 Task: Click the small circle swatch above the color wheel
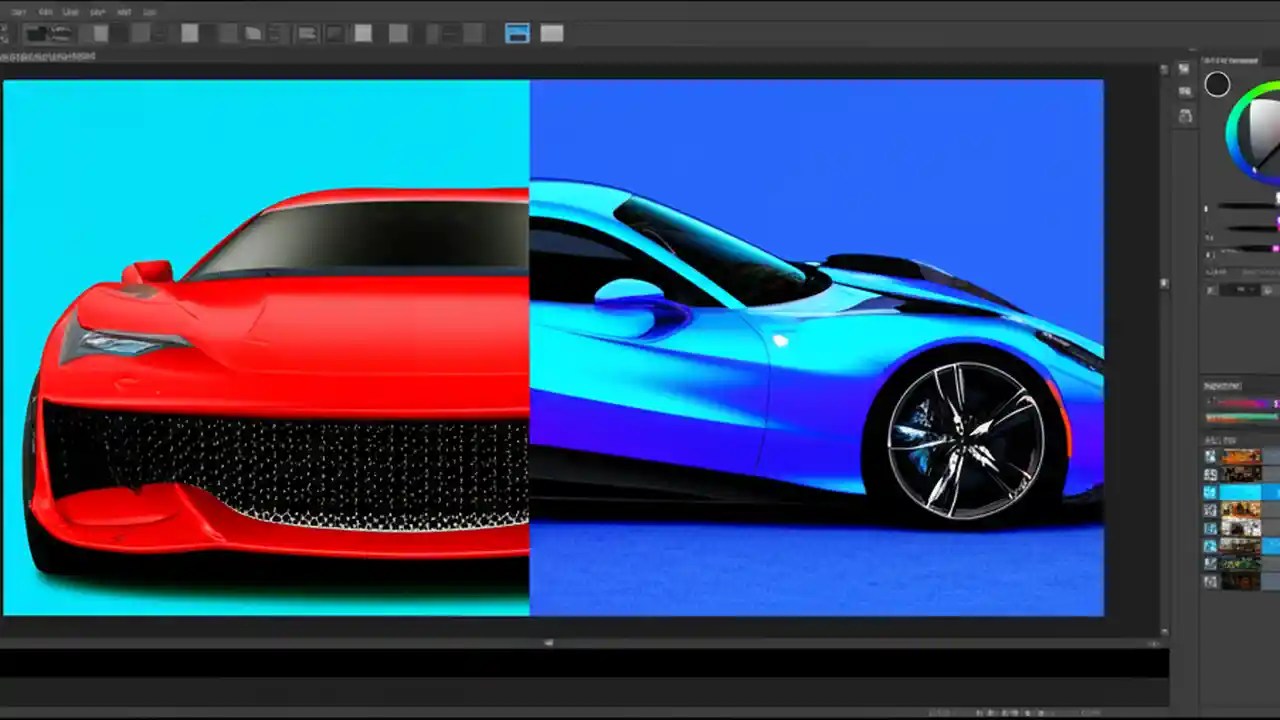coord(1216,84)
